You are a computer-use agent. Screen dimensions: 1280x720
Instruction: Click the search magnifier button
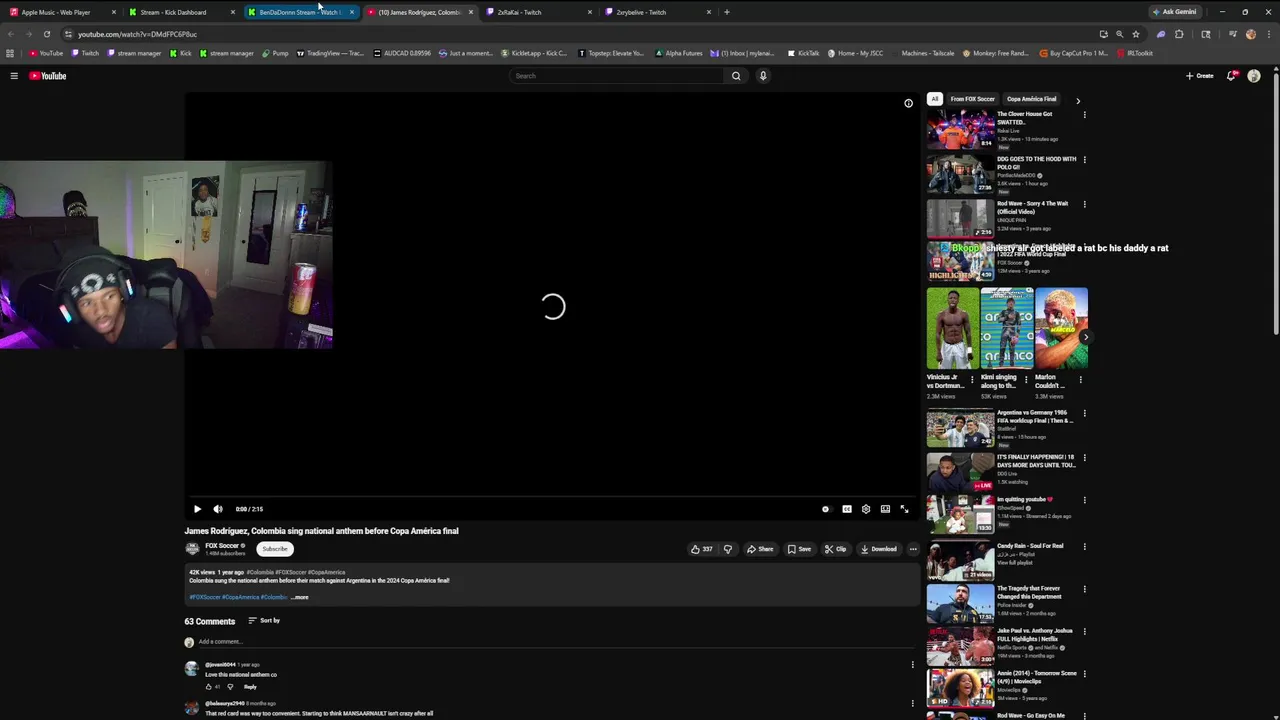(x=736, y=76)
